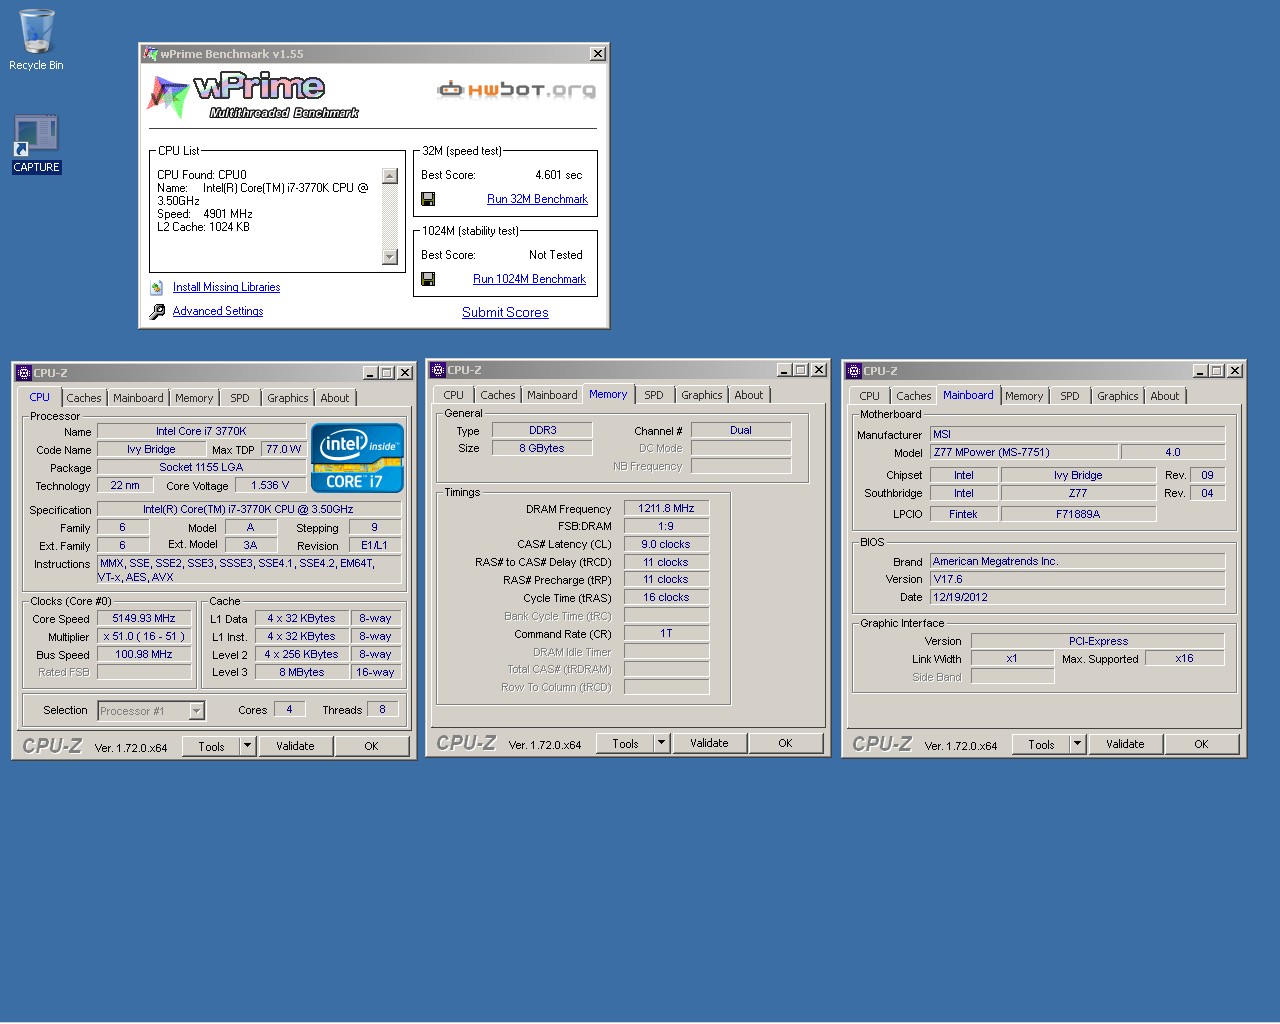Click Bus Speed value 100.98 MHz
The image size is (1280, 1024).
click(x=144, y=655)
